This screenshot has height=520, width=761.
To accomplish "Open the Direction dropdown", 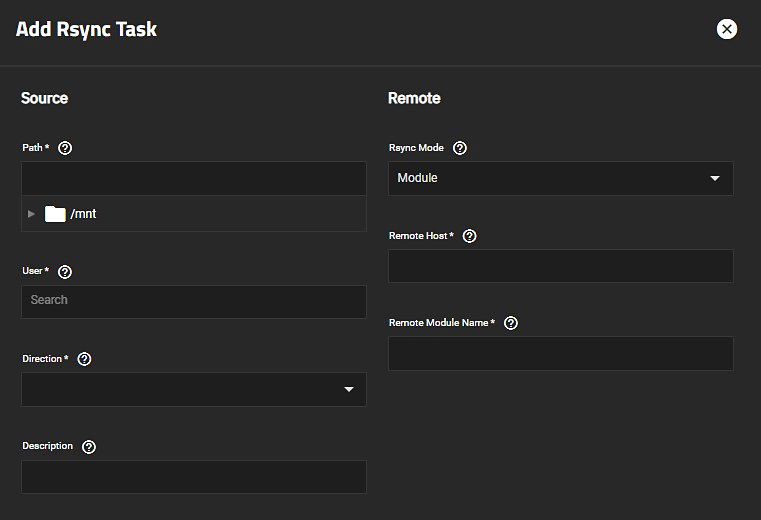I will (194, 389).
